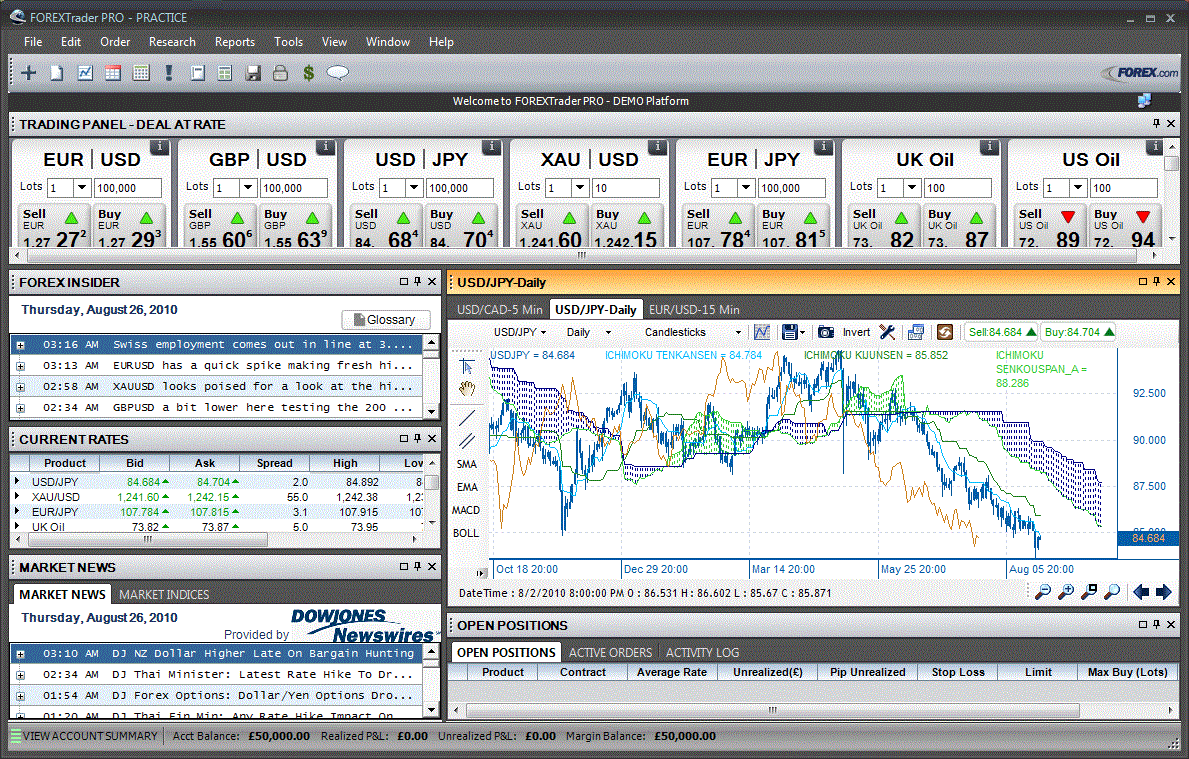Open the USD/JPY symbol dropdown on chart
Viewport: 1189px width, 759px height.
(x=519, y=332)
